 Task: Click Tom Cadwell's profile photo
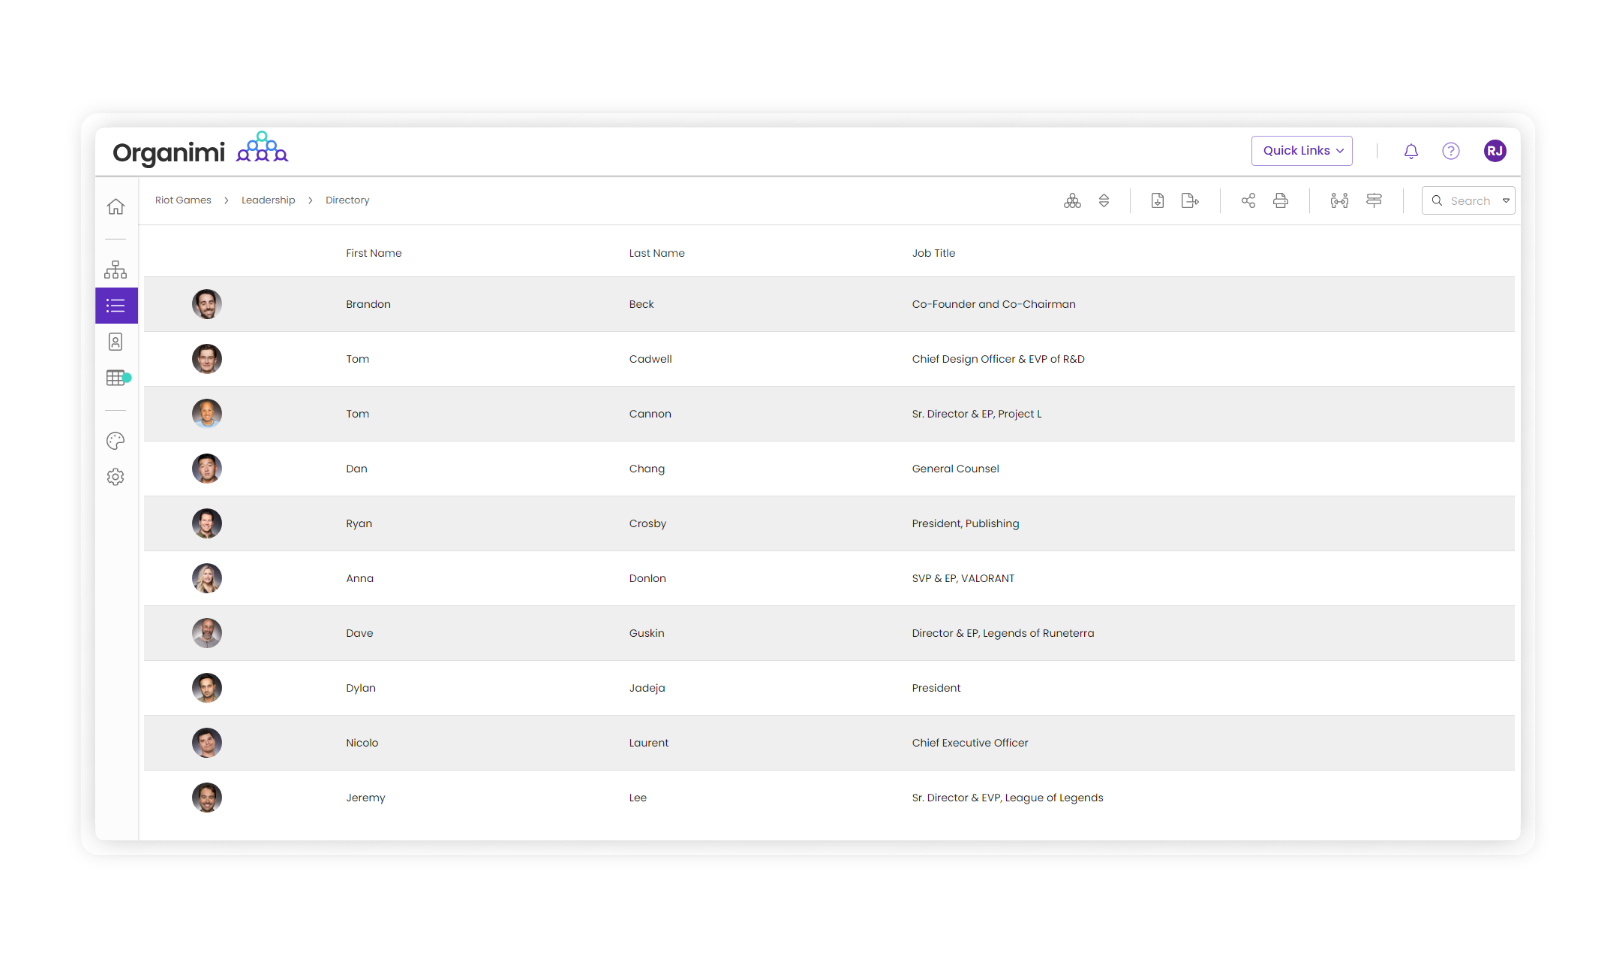[x=207, y=359]
